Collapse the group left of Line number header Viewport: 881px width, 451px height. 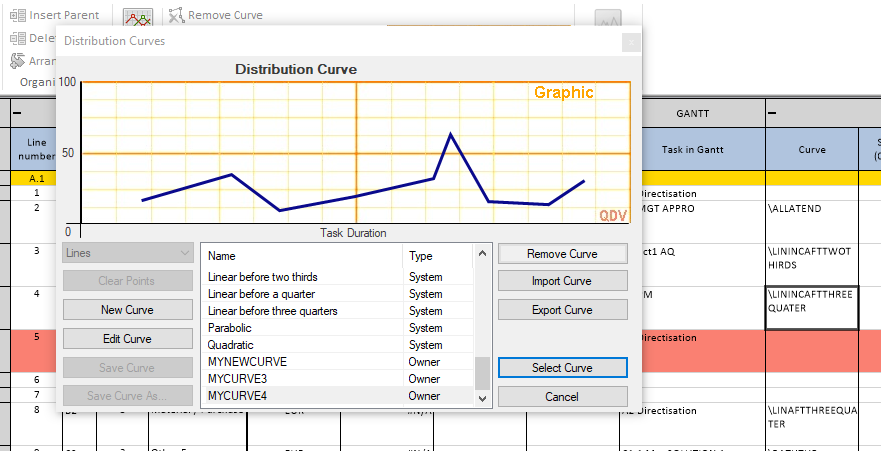coord(17,113)
